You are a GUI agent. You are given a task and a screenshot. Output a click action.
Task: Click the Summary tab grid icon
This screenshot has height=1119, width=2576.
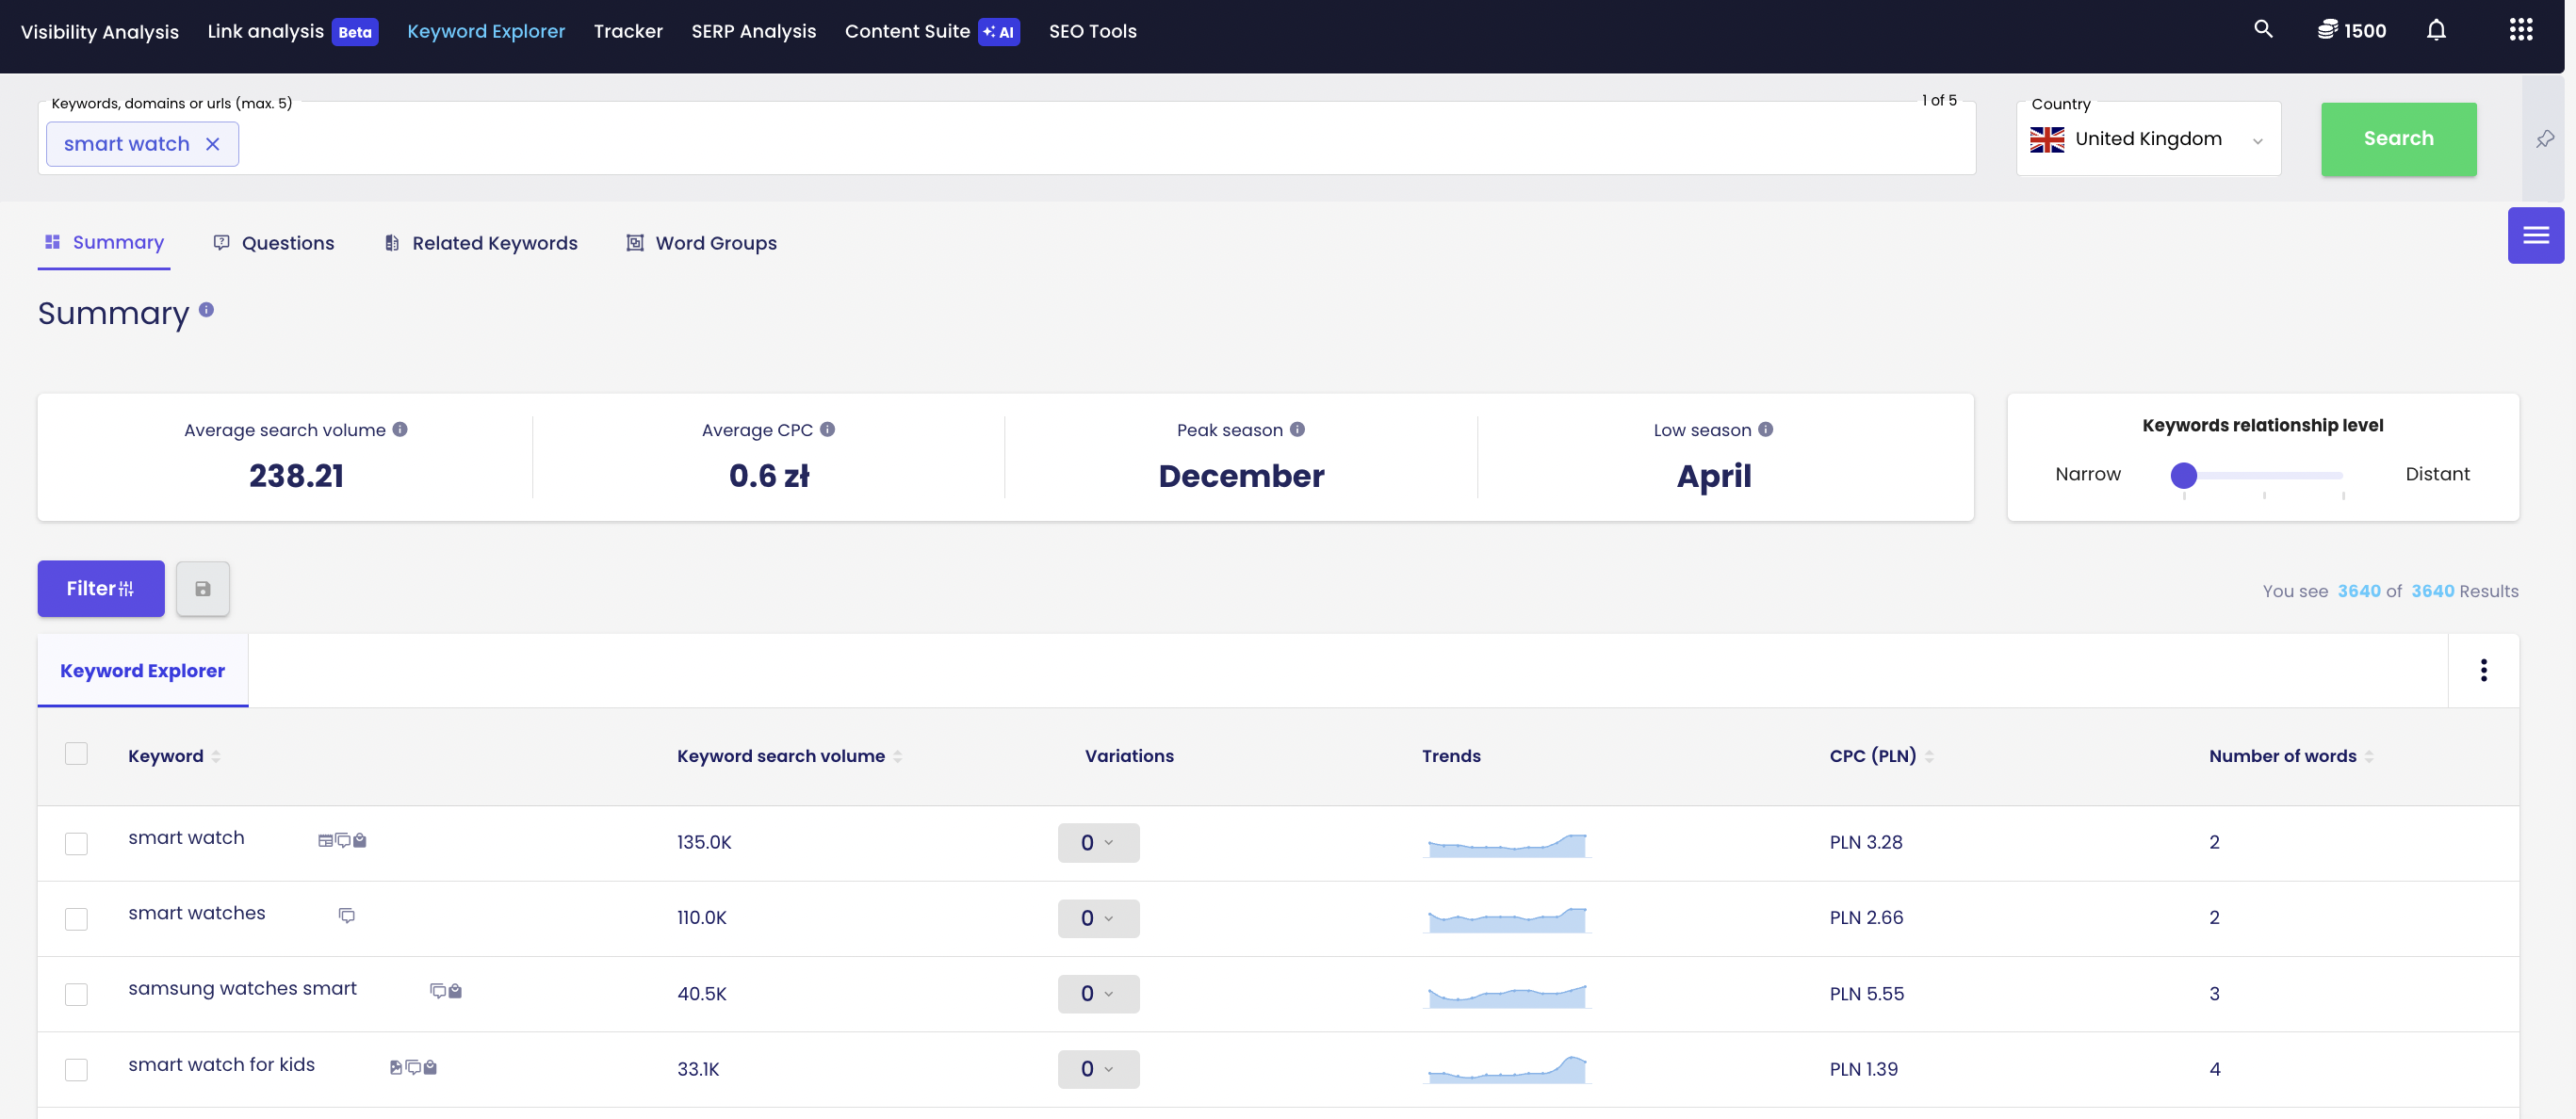[x=53, y=242]
